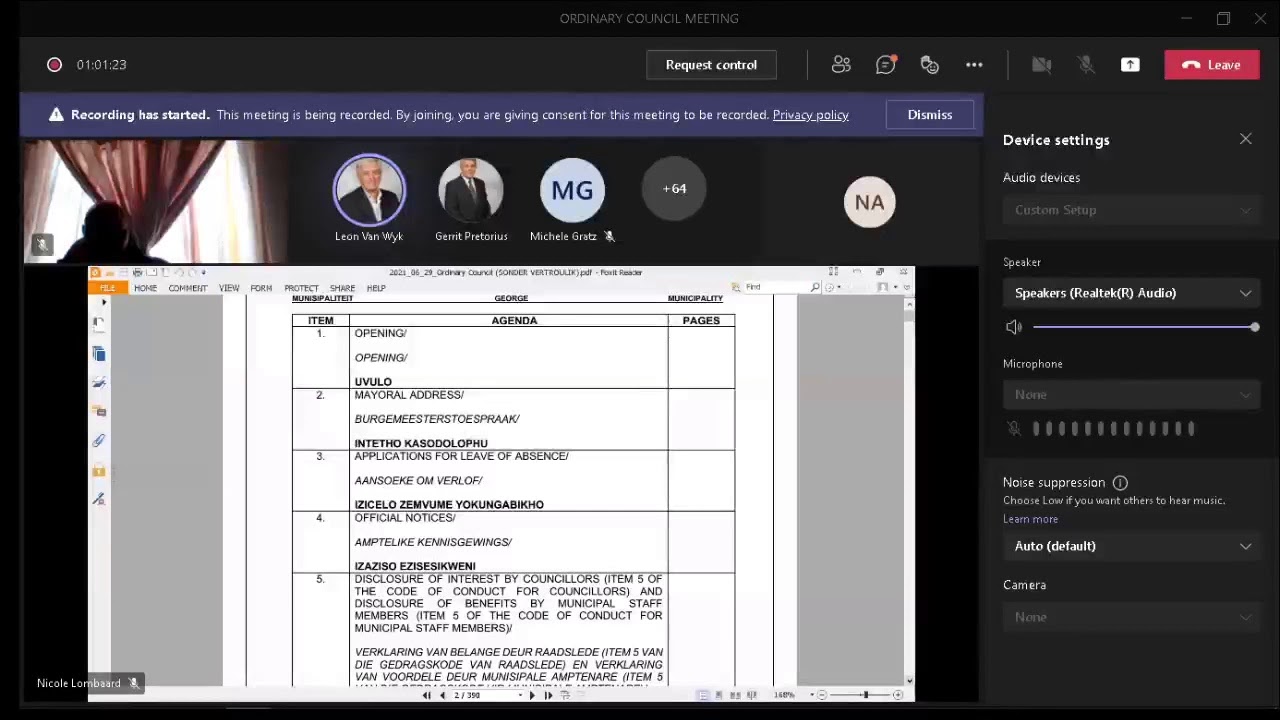Go to first page in Foxit
This screenshot has height=720, width=1280.
click(x=427, y=695)
